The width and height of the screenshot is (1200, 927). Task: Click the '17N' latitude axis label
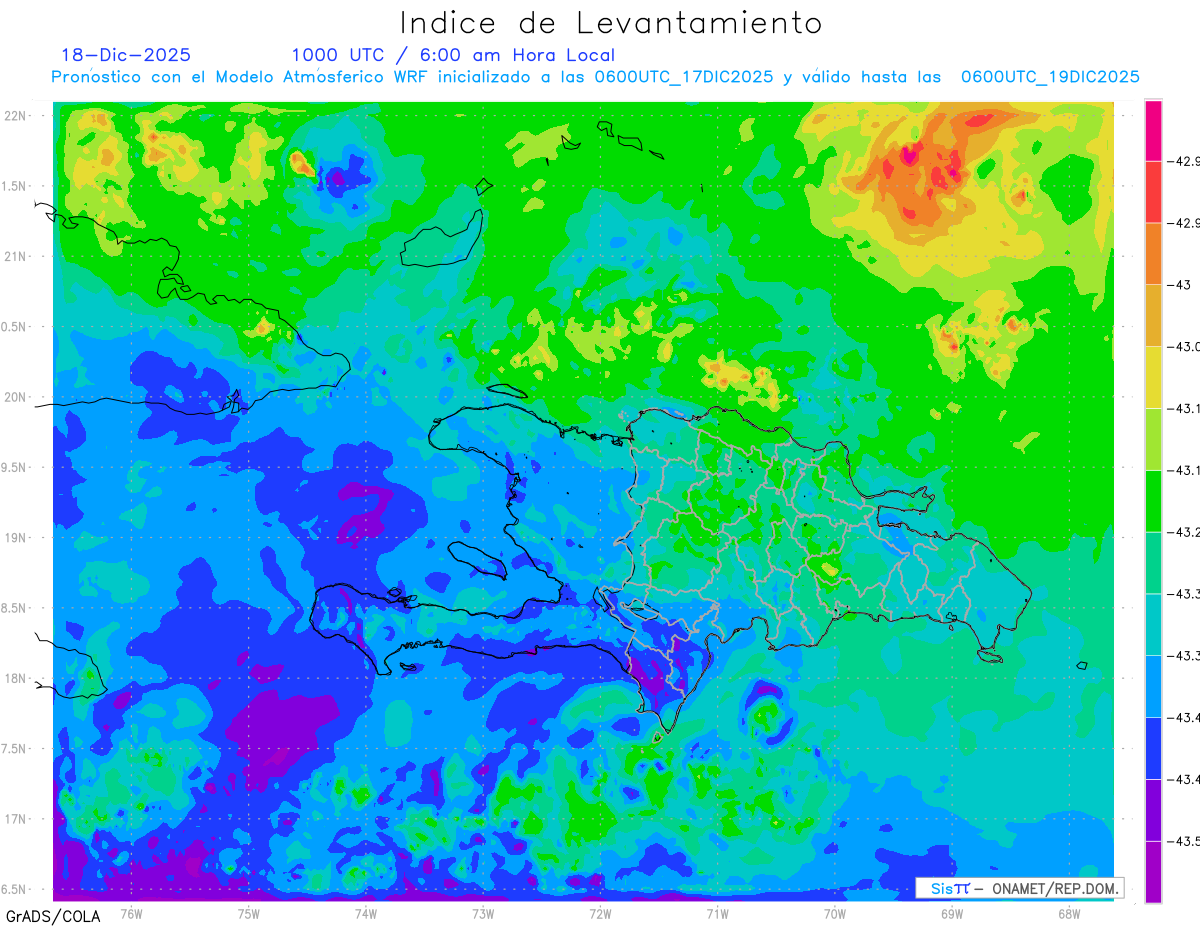coord(15,820)
